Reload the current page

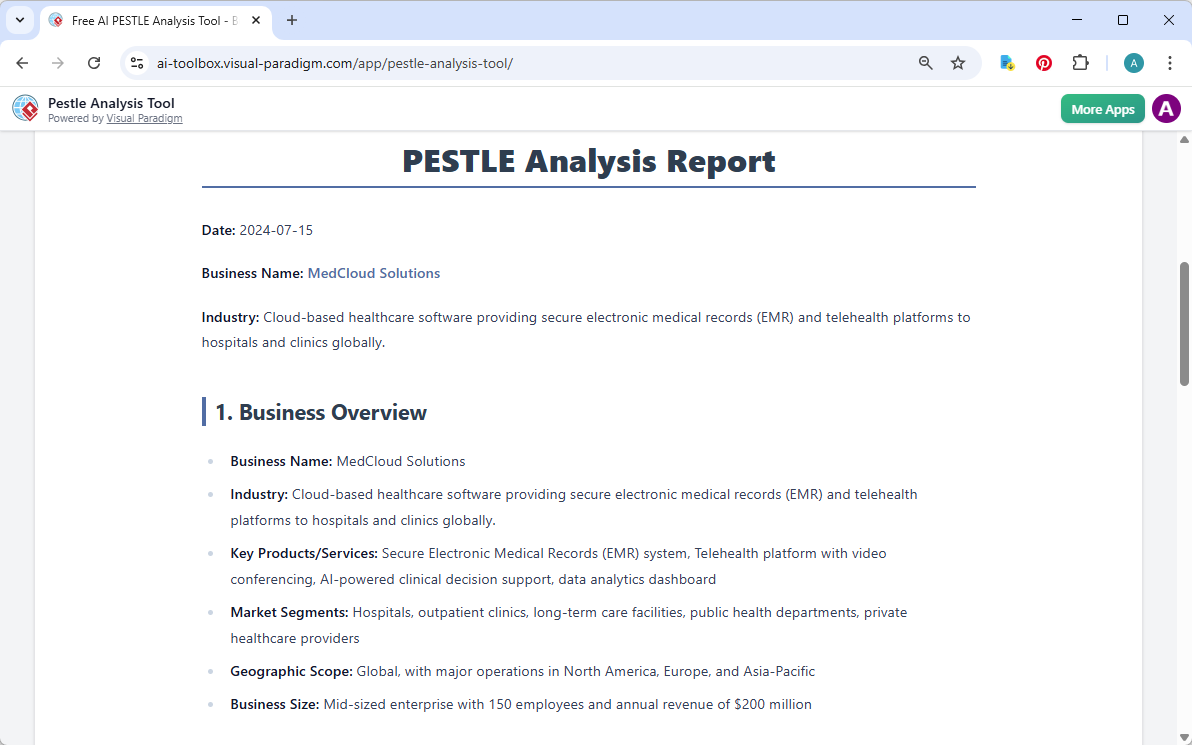pos(94,62)
